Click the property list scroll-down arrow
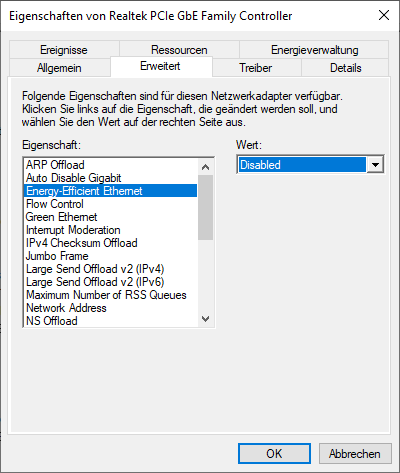The height and width of the screenshot is (473, 400). 206,319
